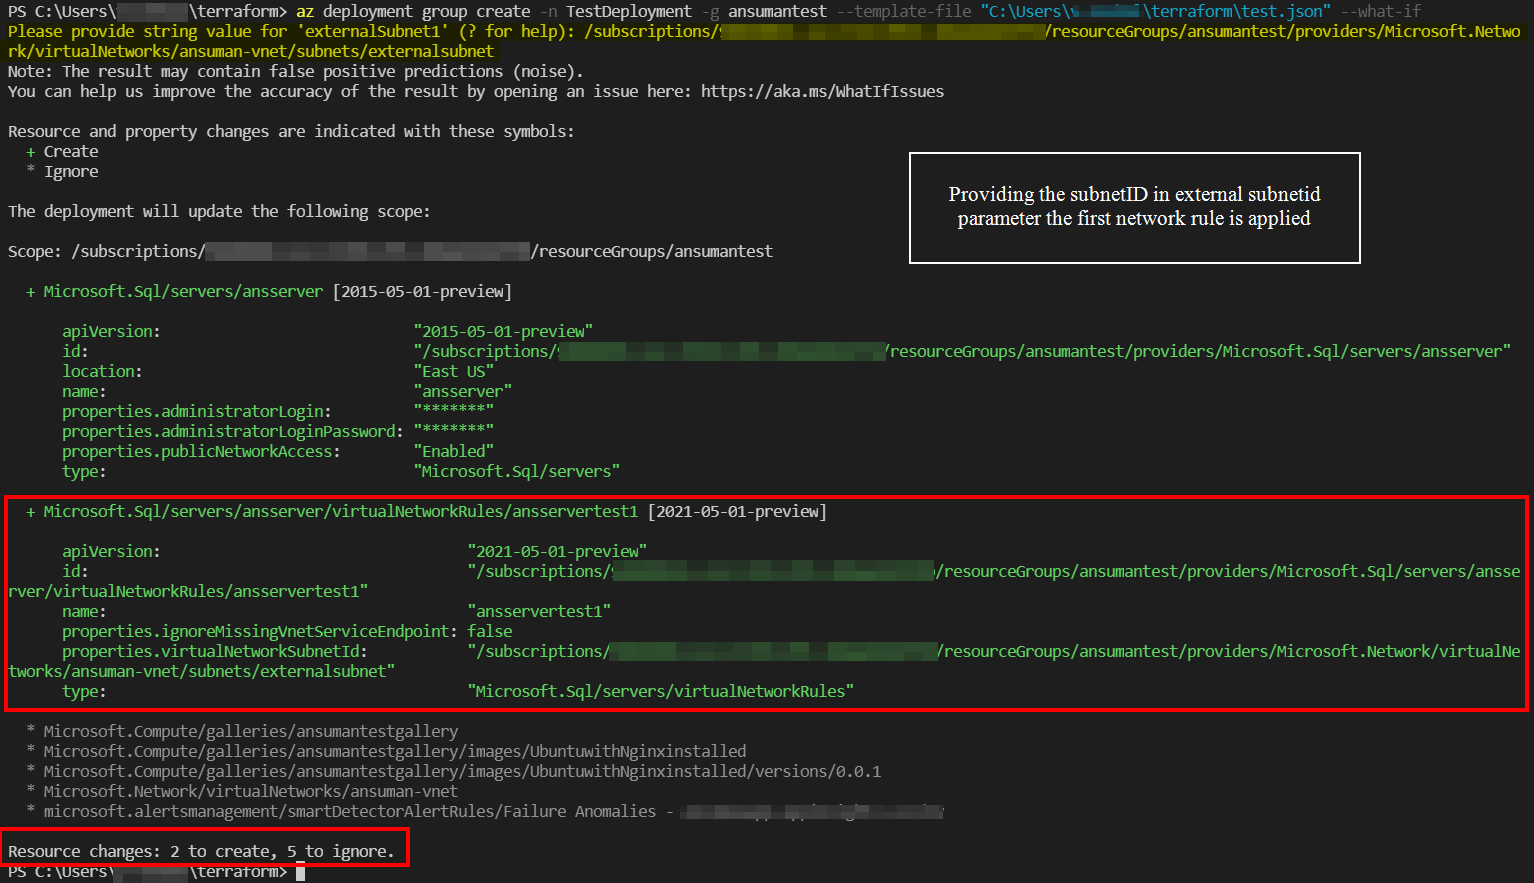The image size is (1534, 883).
Task: Click the 'TestDeployment' deployment name argument
Action: click(629, 11)
